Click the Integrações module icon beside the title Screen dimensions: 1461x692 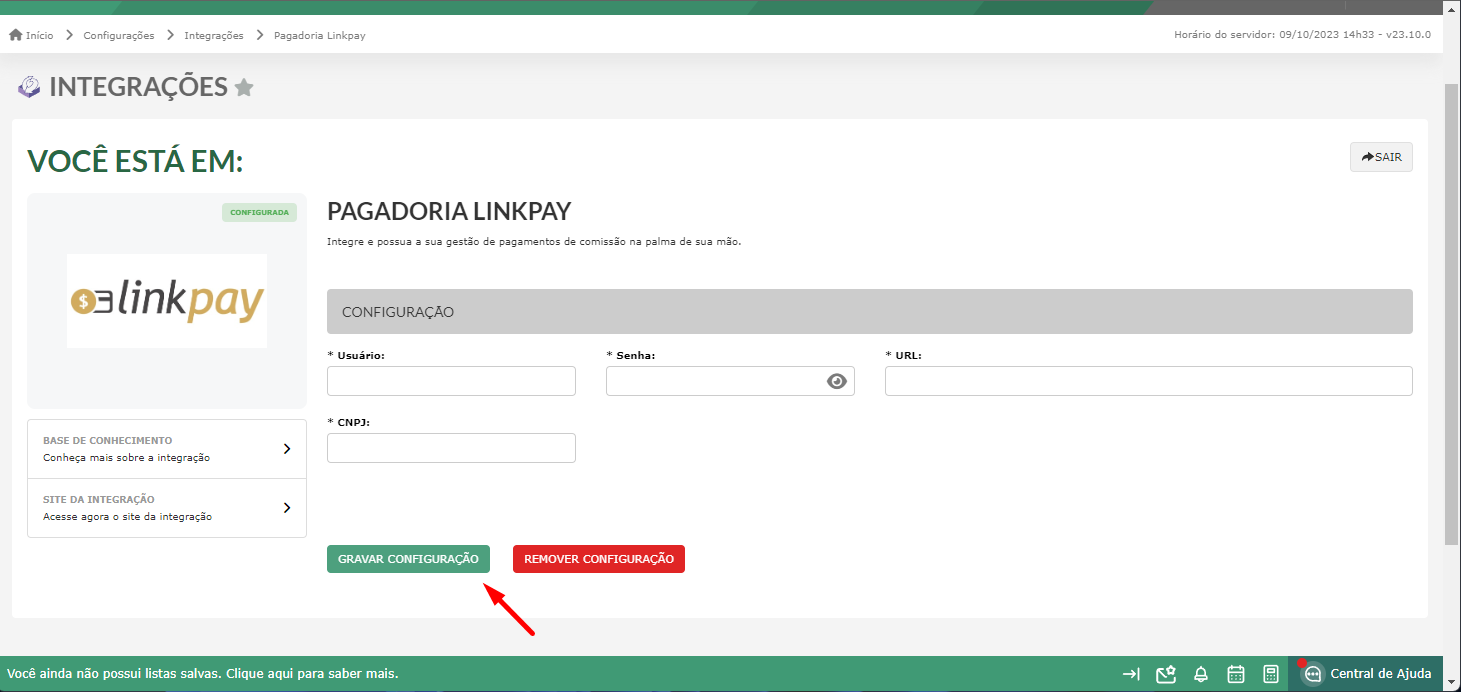click(x=29, y=87)
